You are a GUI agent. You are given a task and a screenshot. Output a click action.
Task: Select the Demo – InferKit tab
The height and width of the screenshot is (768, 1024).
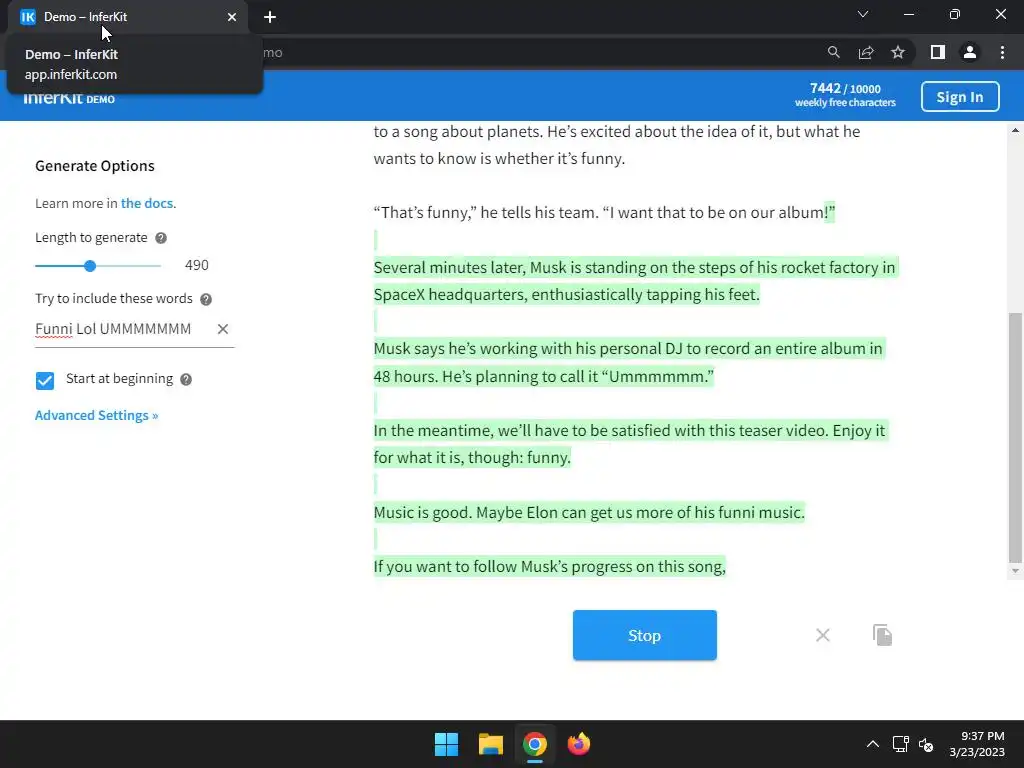point(127,17)
